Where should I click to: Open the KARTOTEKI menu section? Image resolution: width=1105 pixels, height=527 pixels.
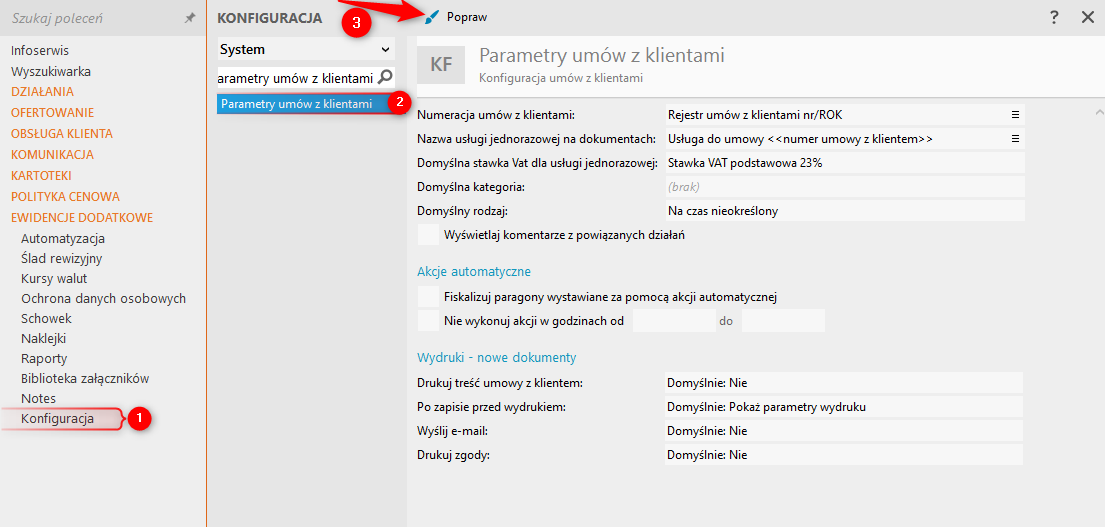[41, 175]
